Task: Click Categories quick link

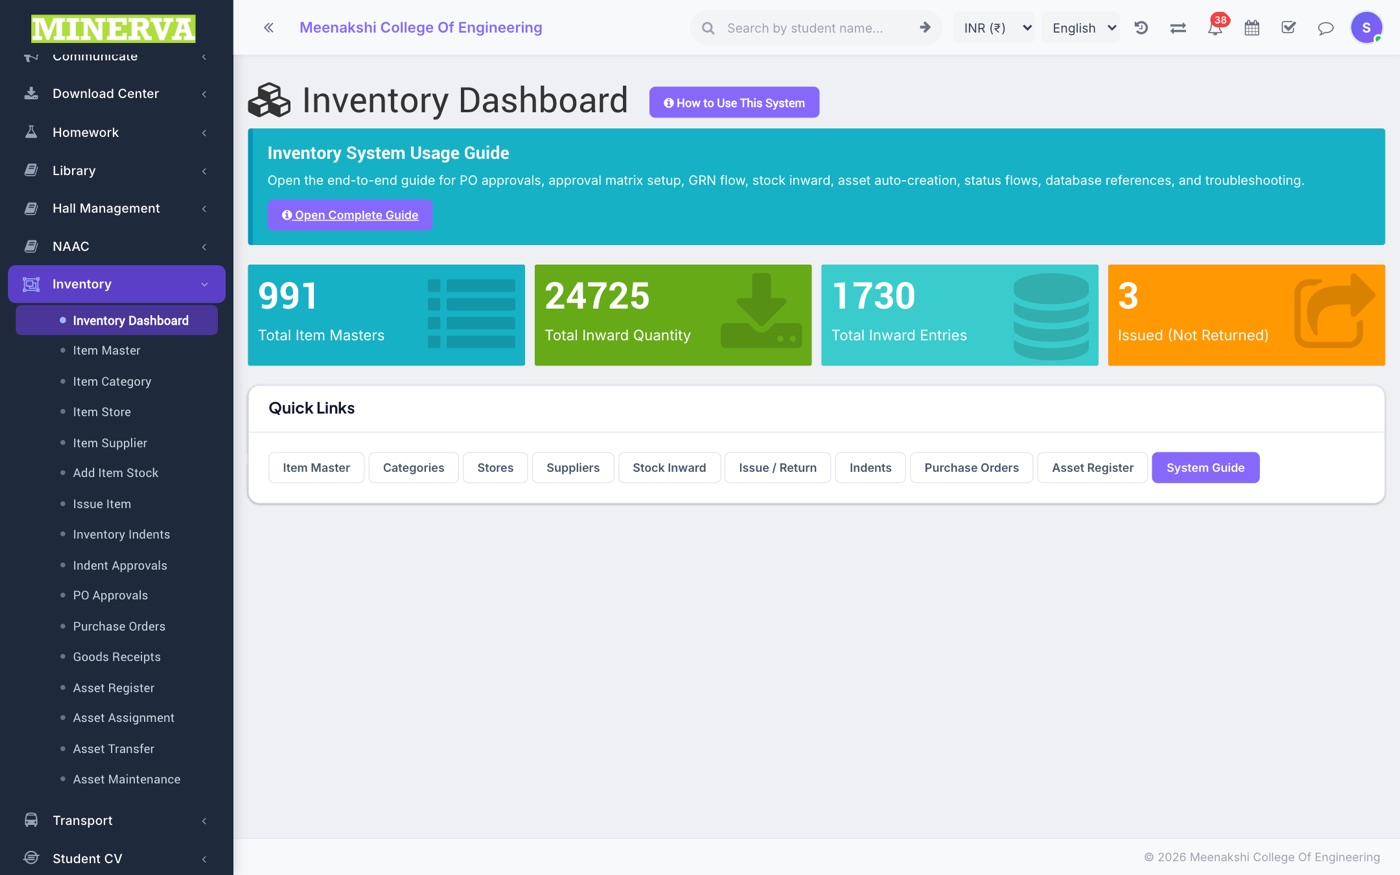Action: (414, 467)
